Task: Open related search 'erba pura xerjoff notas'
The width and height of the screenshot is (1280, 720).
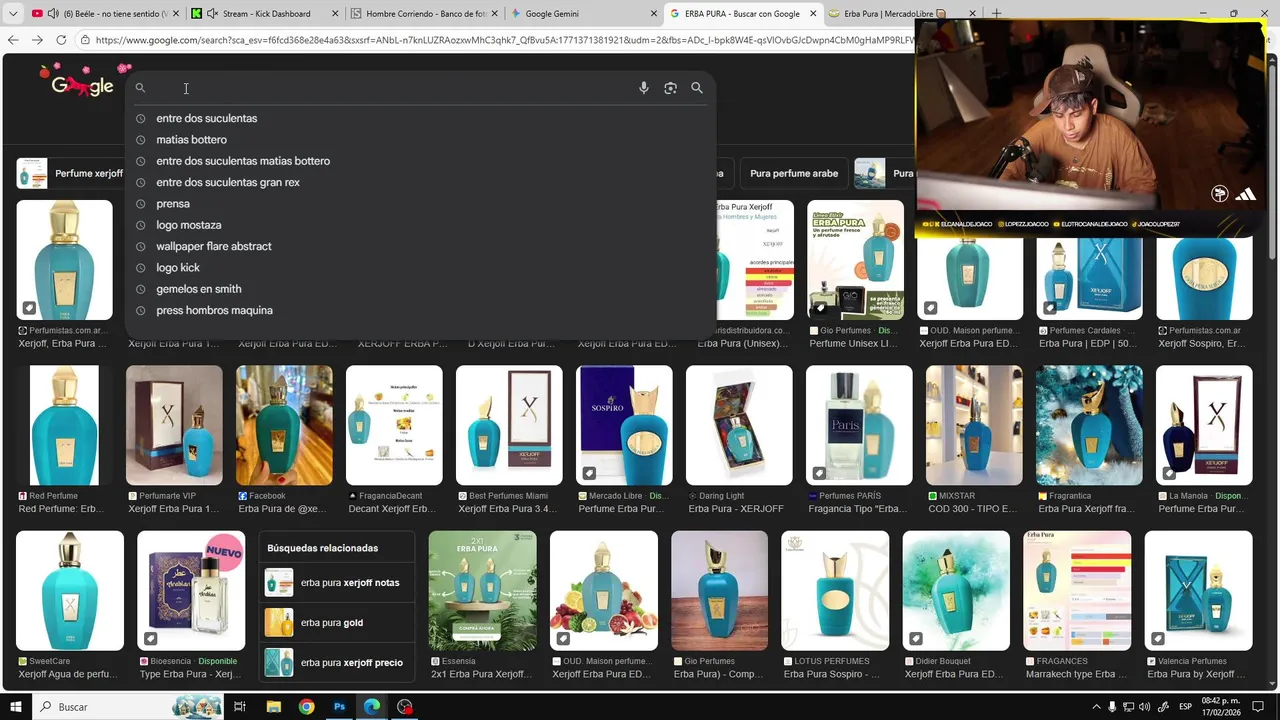Action: (x=336, y=583)
